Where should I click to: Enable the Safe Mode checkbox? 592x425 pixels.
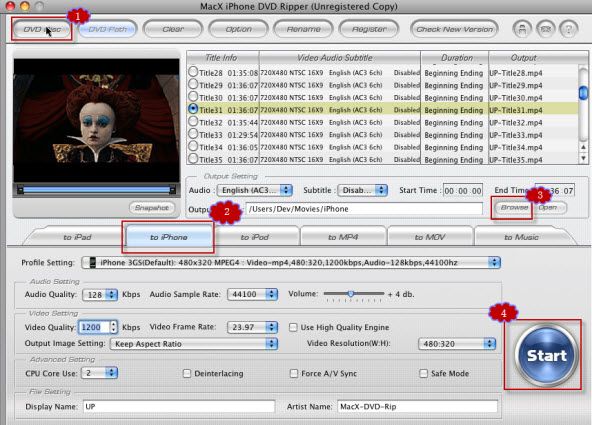(x=423, y=373)
